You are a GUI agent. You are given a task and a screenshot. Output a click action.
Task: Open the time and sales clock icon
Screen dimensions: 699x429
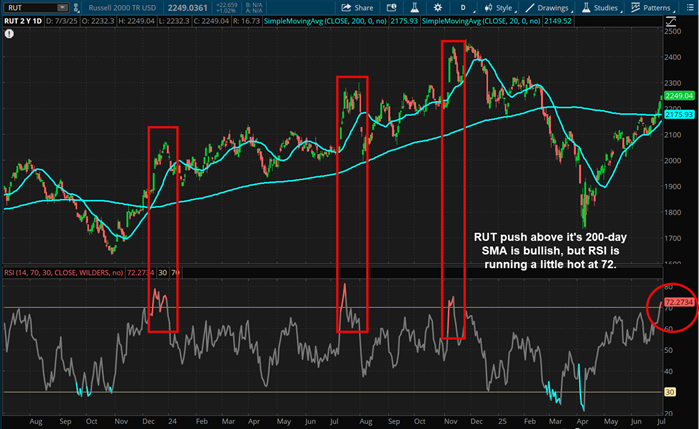pos(391,8)
